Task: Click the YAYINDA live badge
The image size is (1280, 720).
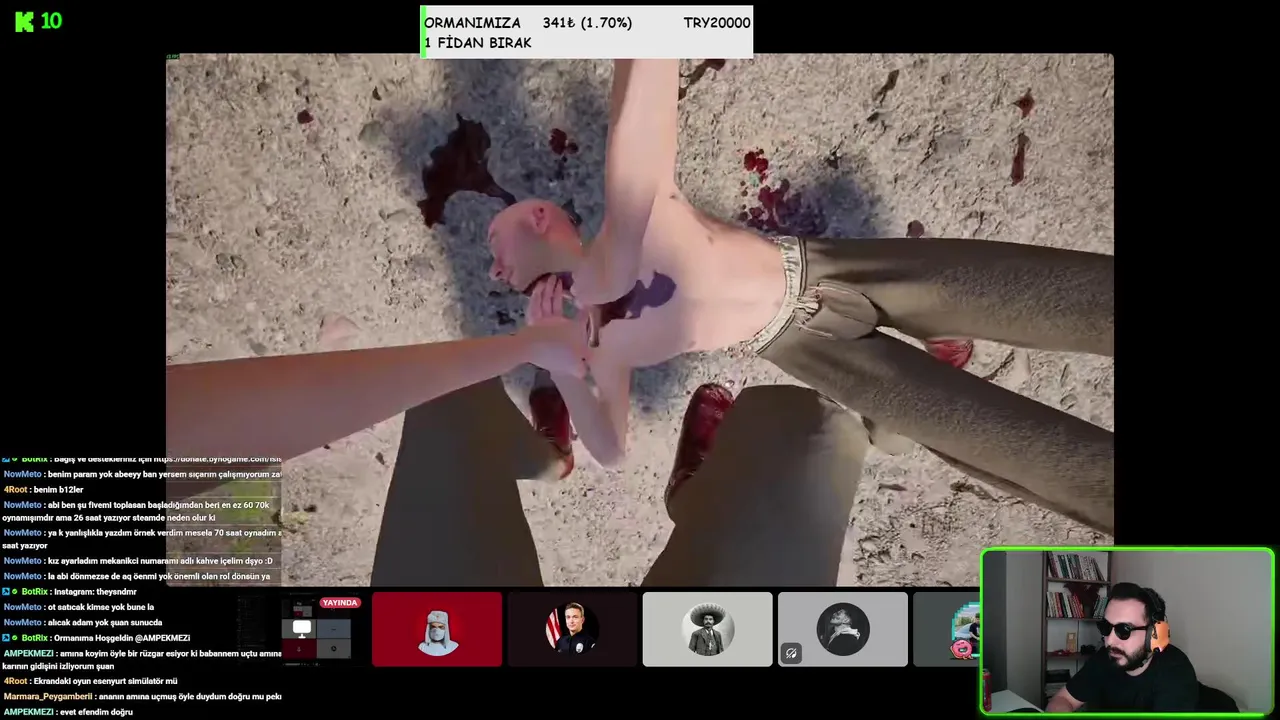Action: [340, 603]
